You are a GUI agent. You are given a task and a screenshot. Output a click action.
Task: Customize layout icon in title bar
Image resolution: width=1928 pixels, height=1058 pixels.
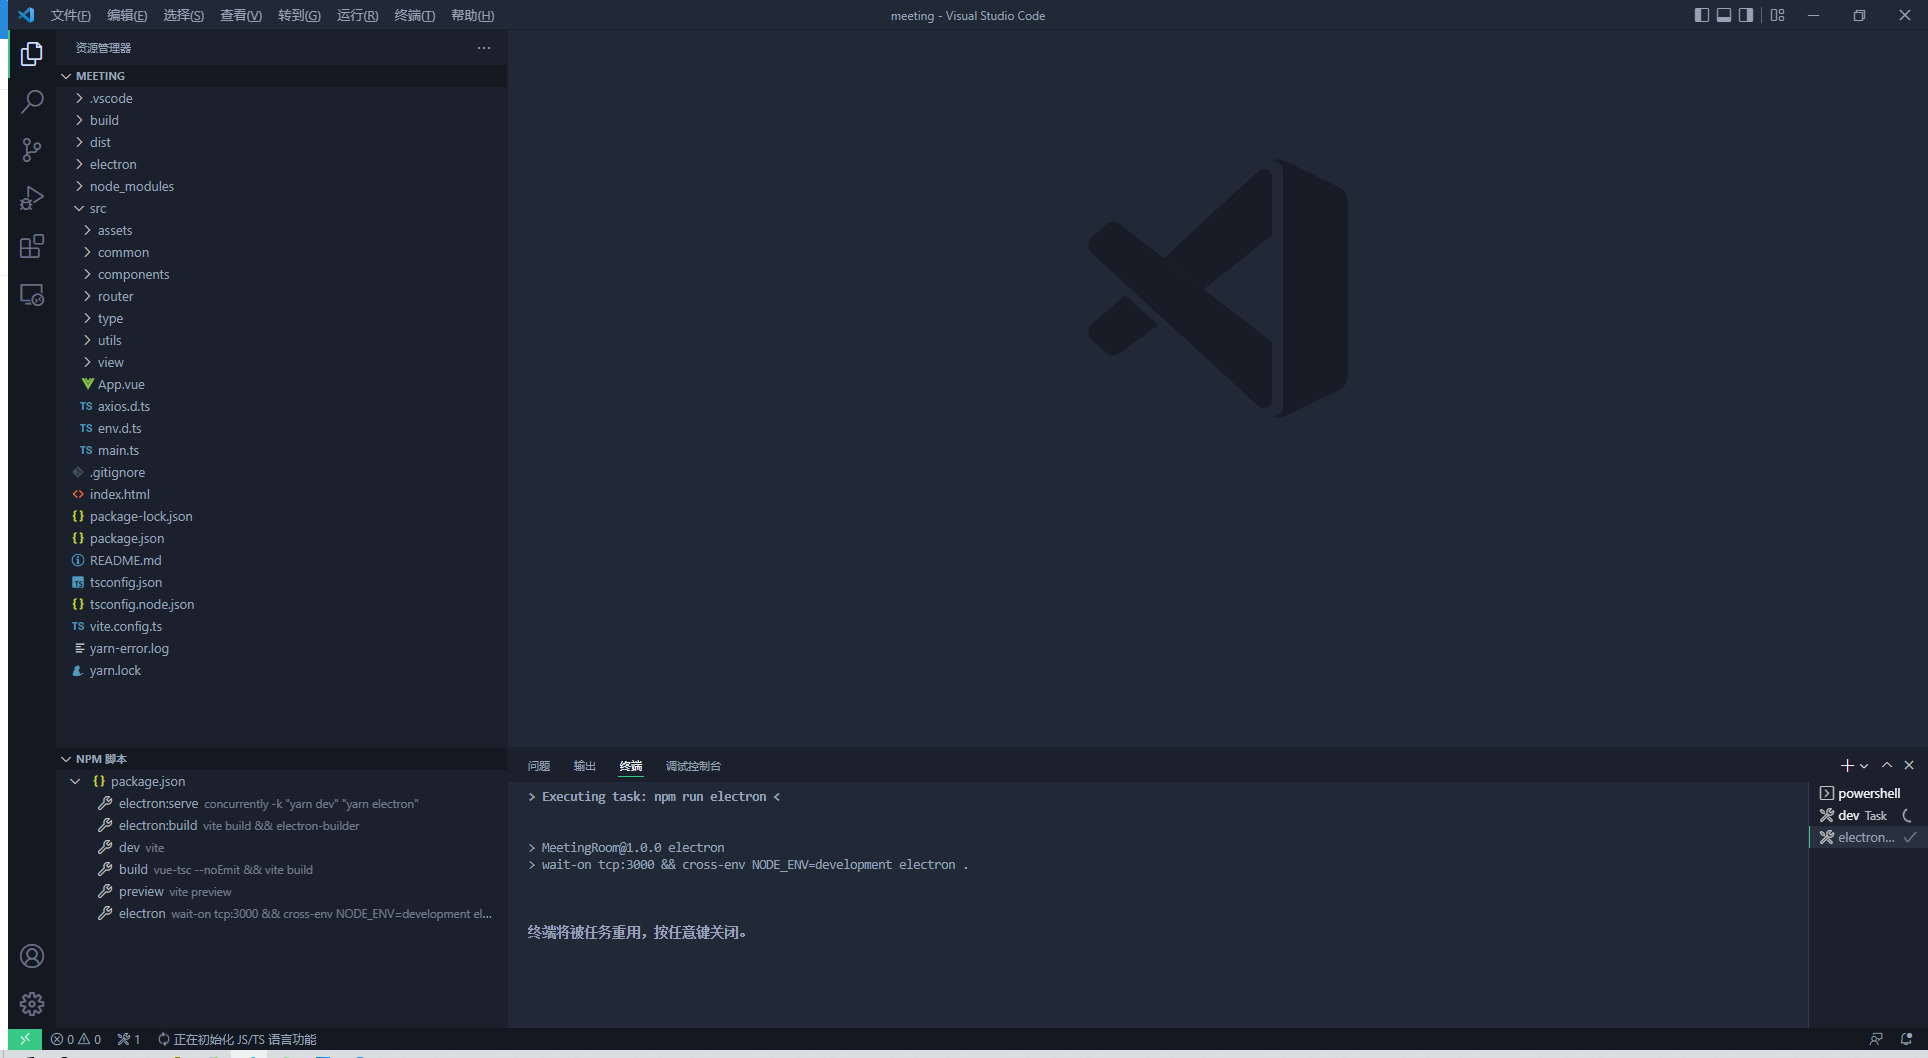point(1777,15)
